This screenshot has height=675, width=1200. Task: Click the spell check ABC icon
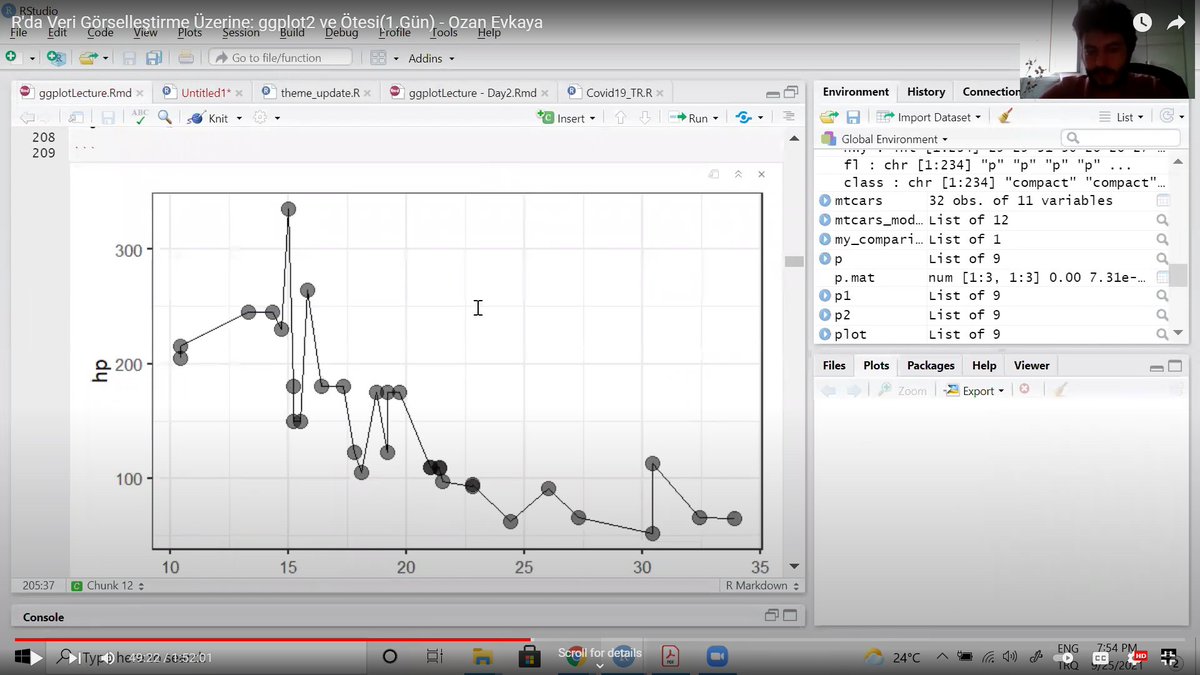tap(140, 117)
